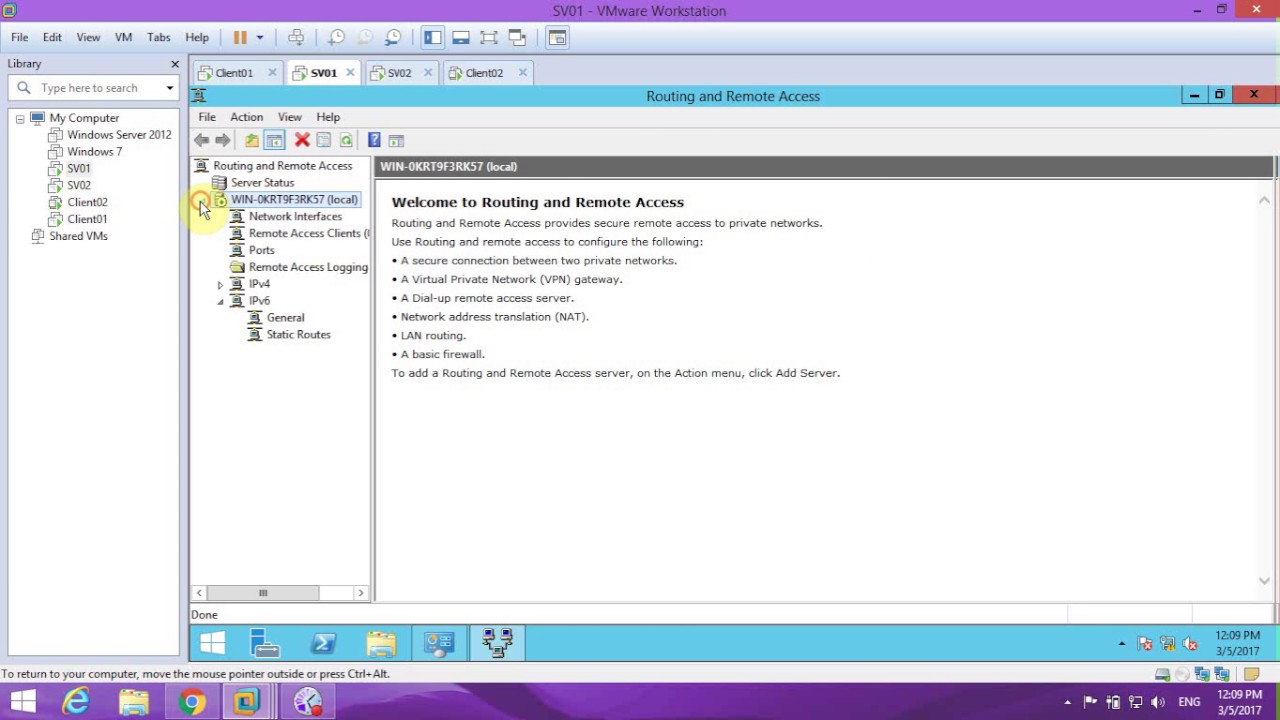Select Windows 7 in the Library
Viewport: 1280px width, 720px height.
[94, 152]
